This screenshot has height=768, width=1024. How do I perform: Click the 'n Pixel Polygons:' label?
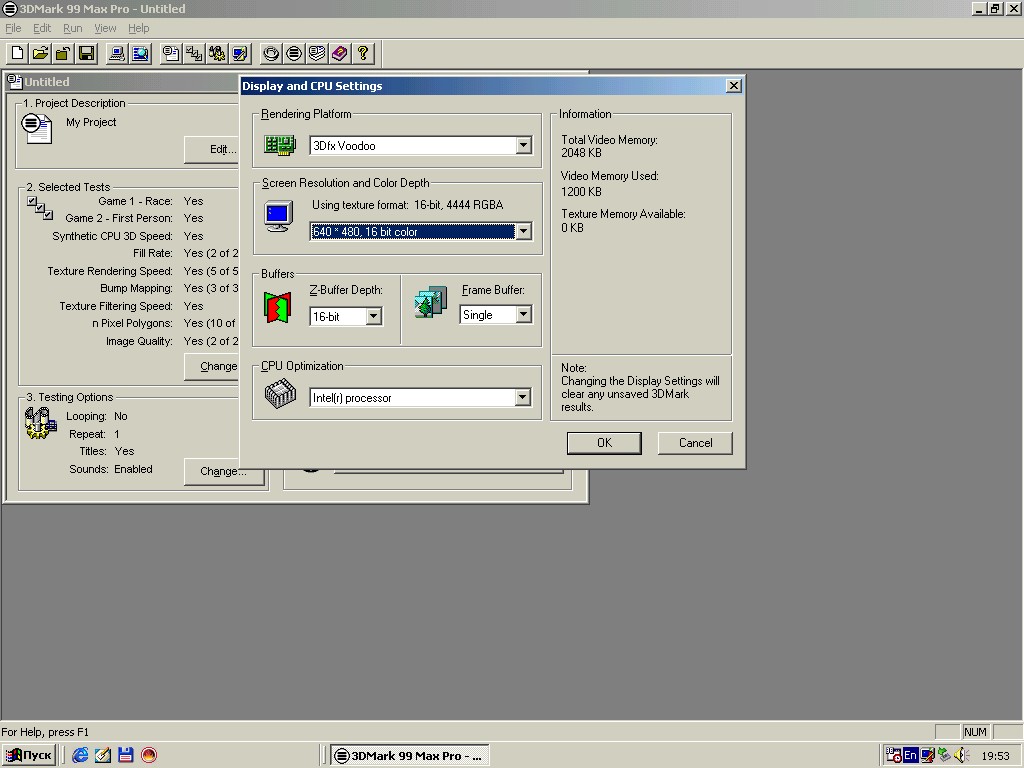[x=133, y=323]
